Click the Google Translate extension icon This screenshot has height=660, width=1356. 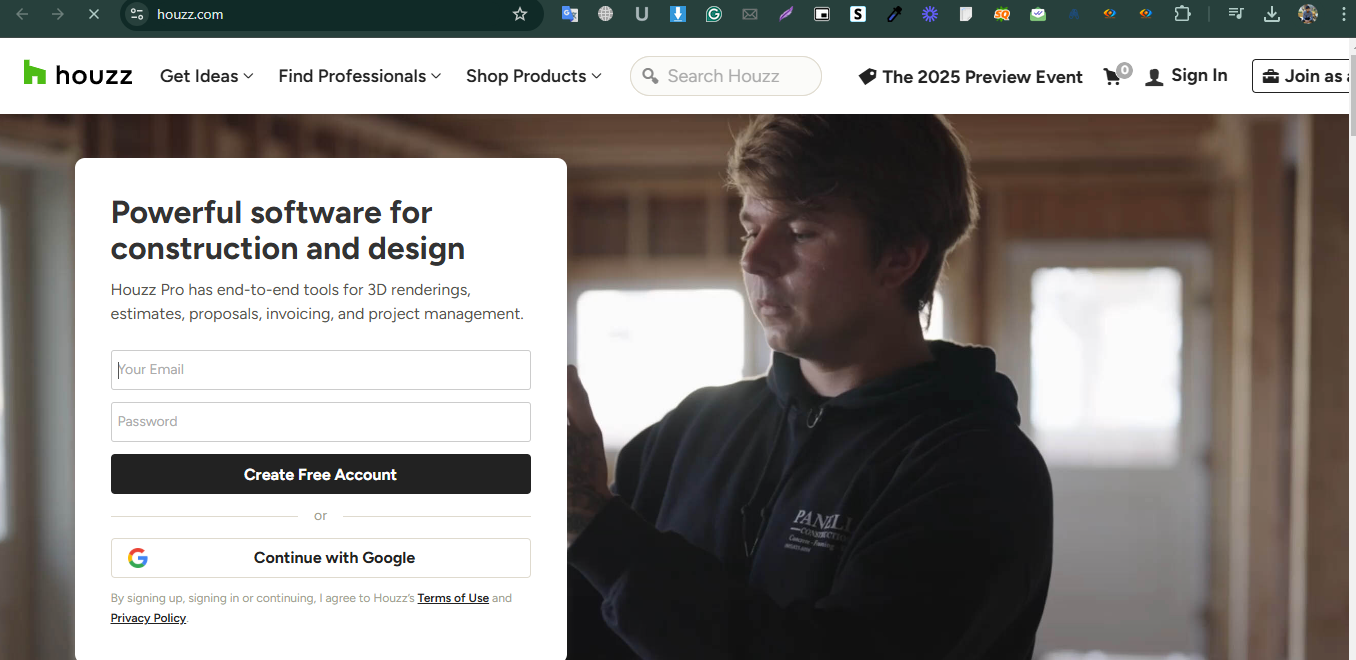pyautogui.click(x=570, y=14)
